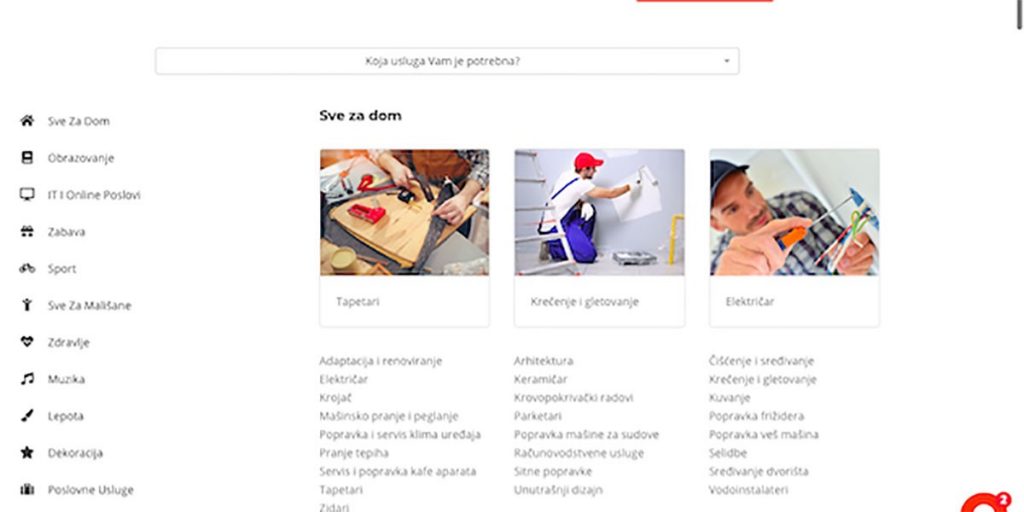Click the heartbeat icon beside Zdravlje
The width and height of the screenshot is (1024, 512).
(x=27, y=342)
